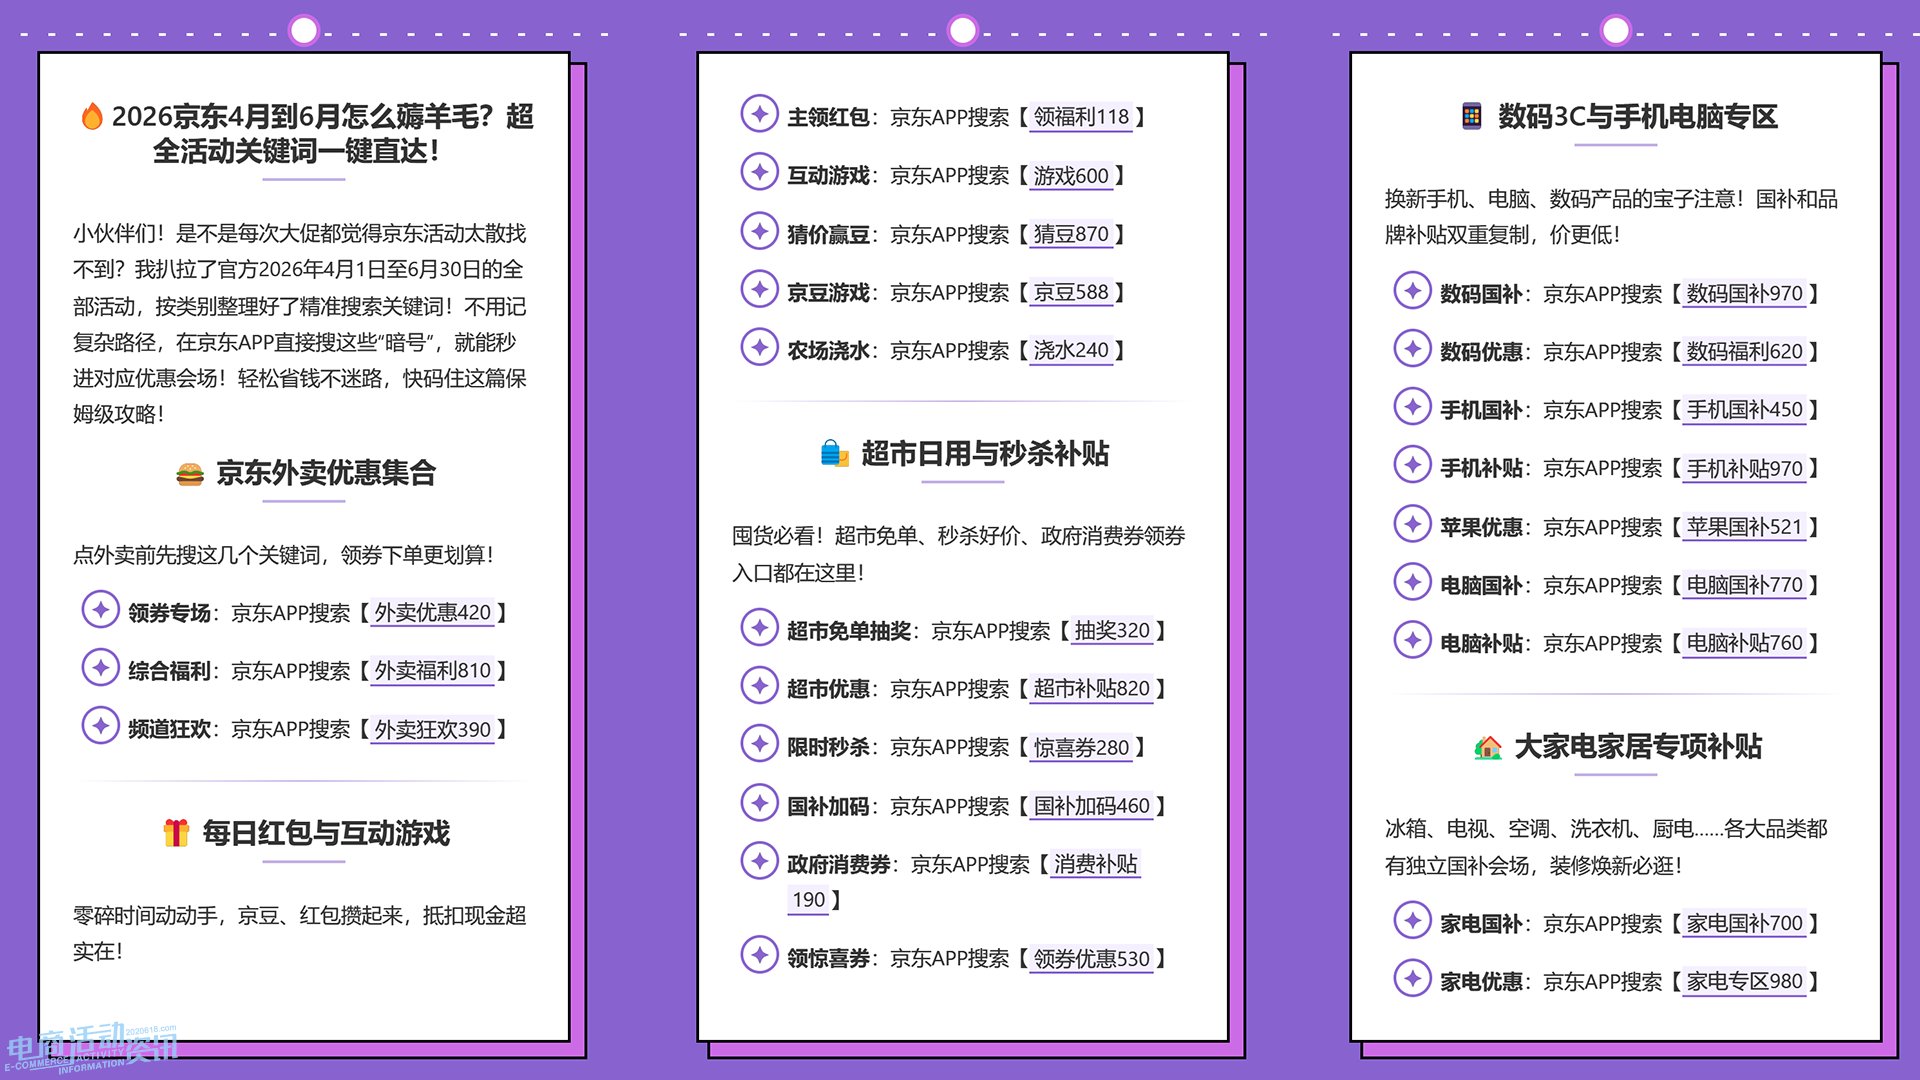Click the heading 大家电家居专项补贴

(x=1638, y=747)
